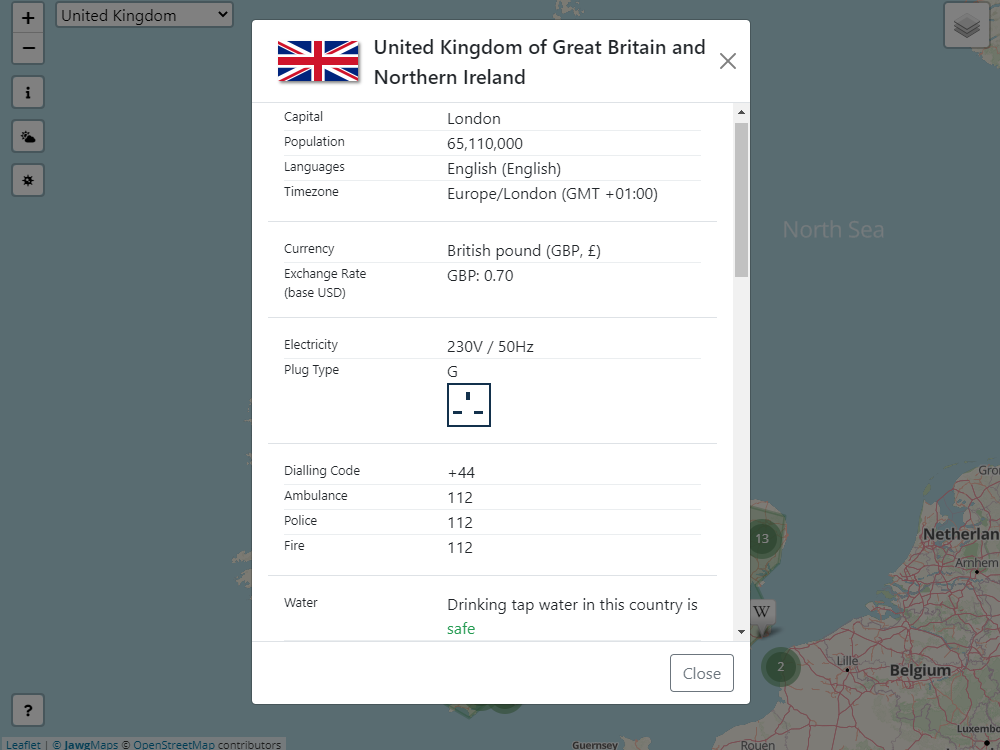Click the plug type G socket image
The image size is (1000, 750).
tap(469, 405)
